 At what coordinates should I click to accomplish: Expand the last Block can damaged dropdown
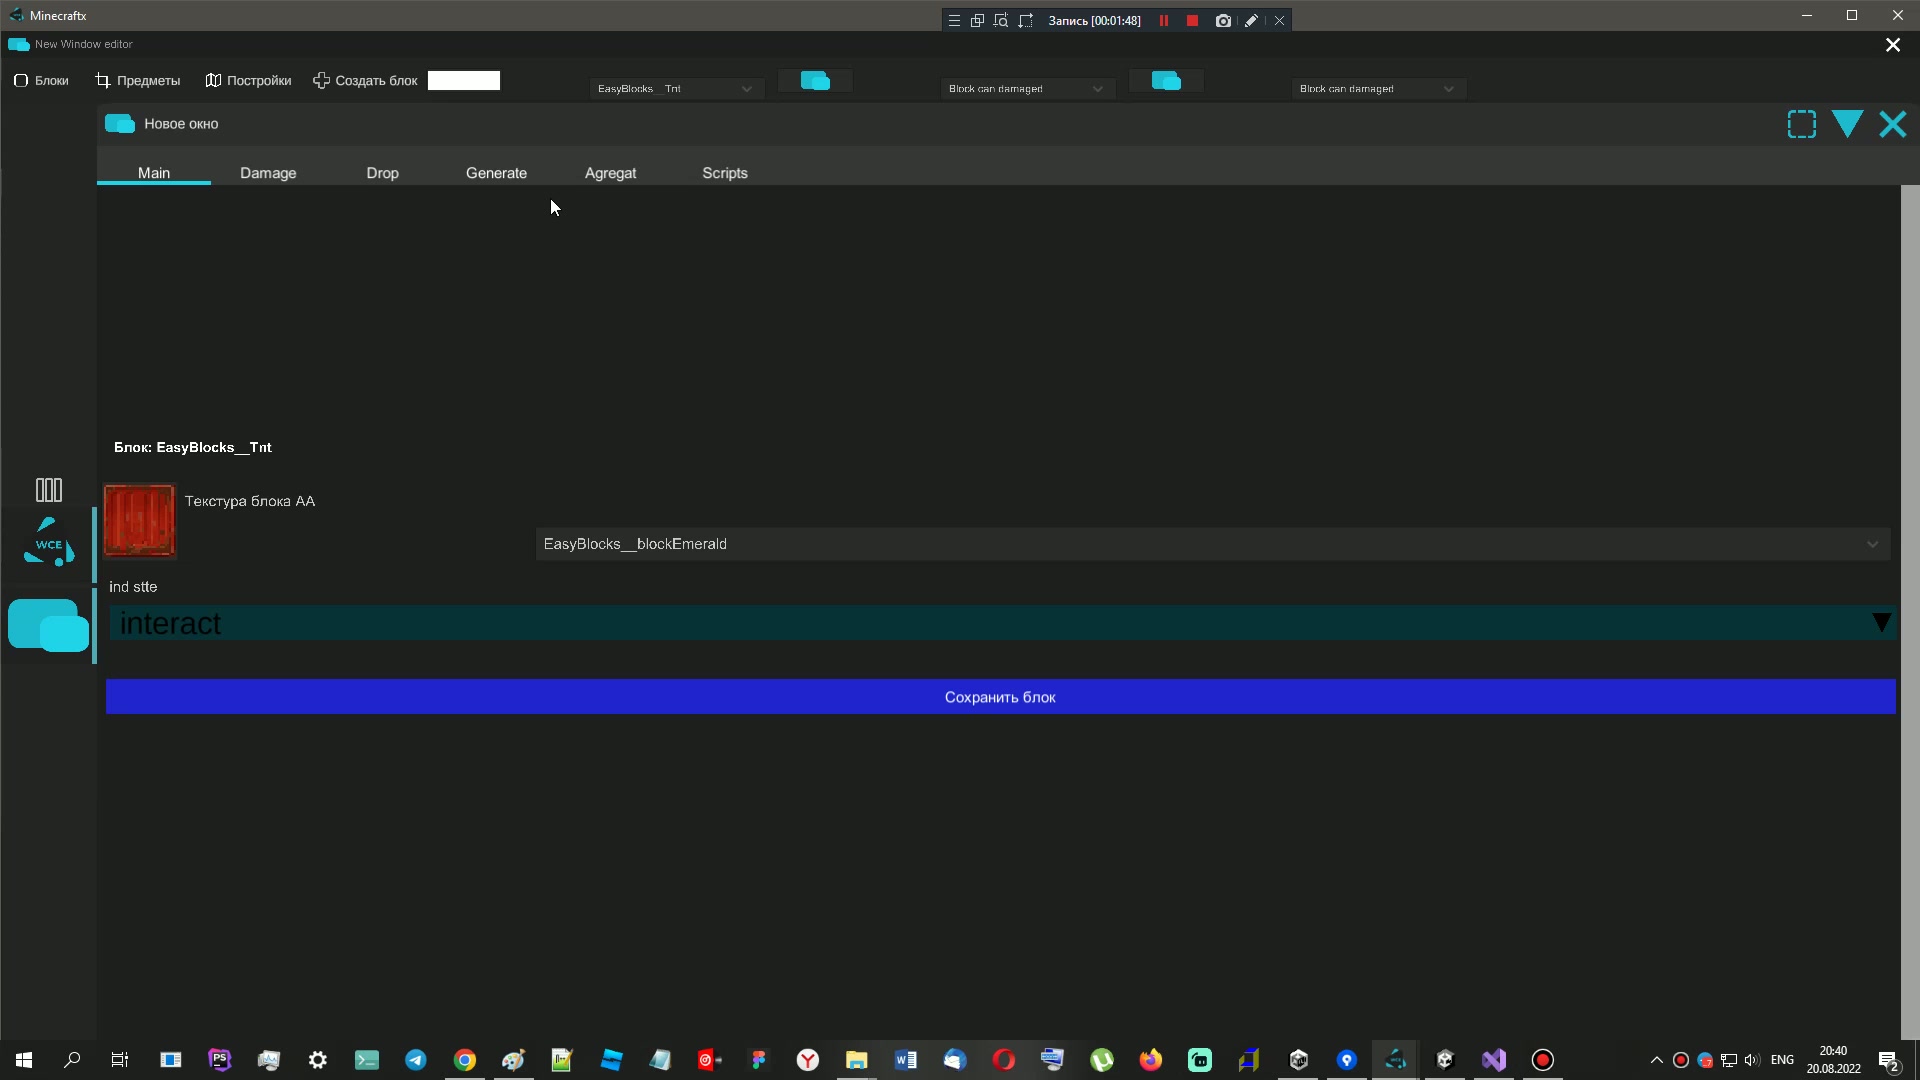(x=1378, y=89)
